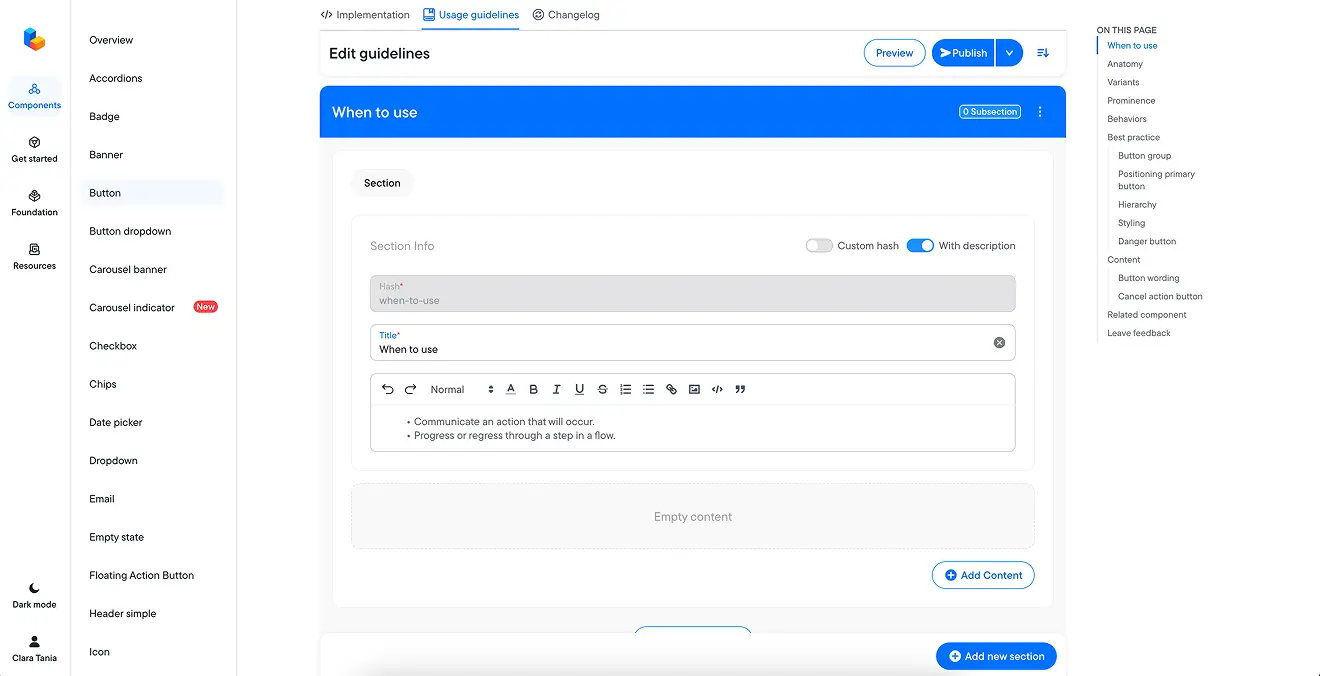Expand the Publish dropdown arrow

[x=1010, y=53]
